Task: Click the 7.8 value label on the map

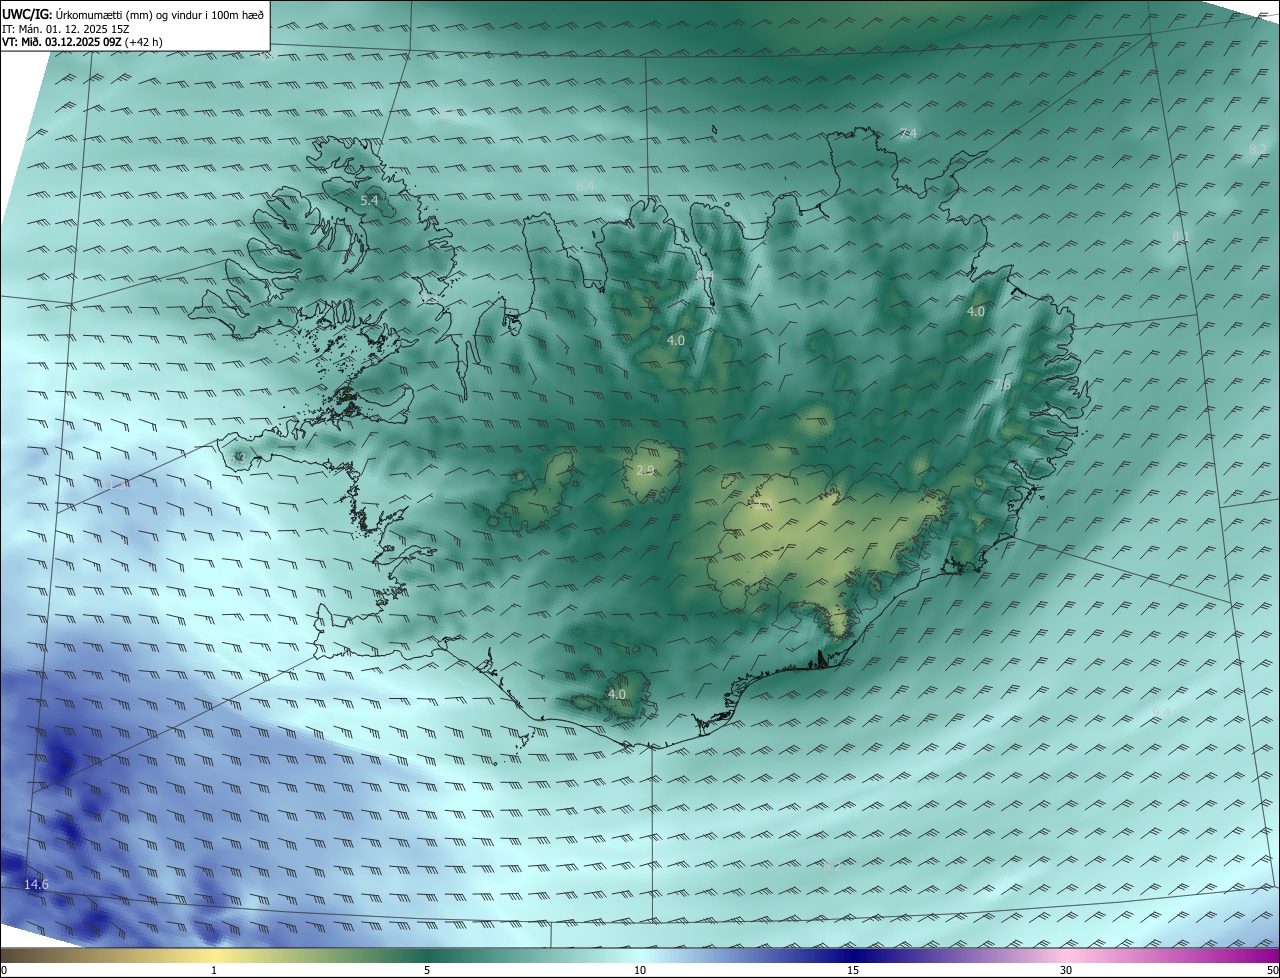Action: tap(1002, 385)
